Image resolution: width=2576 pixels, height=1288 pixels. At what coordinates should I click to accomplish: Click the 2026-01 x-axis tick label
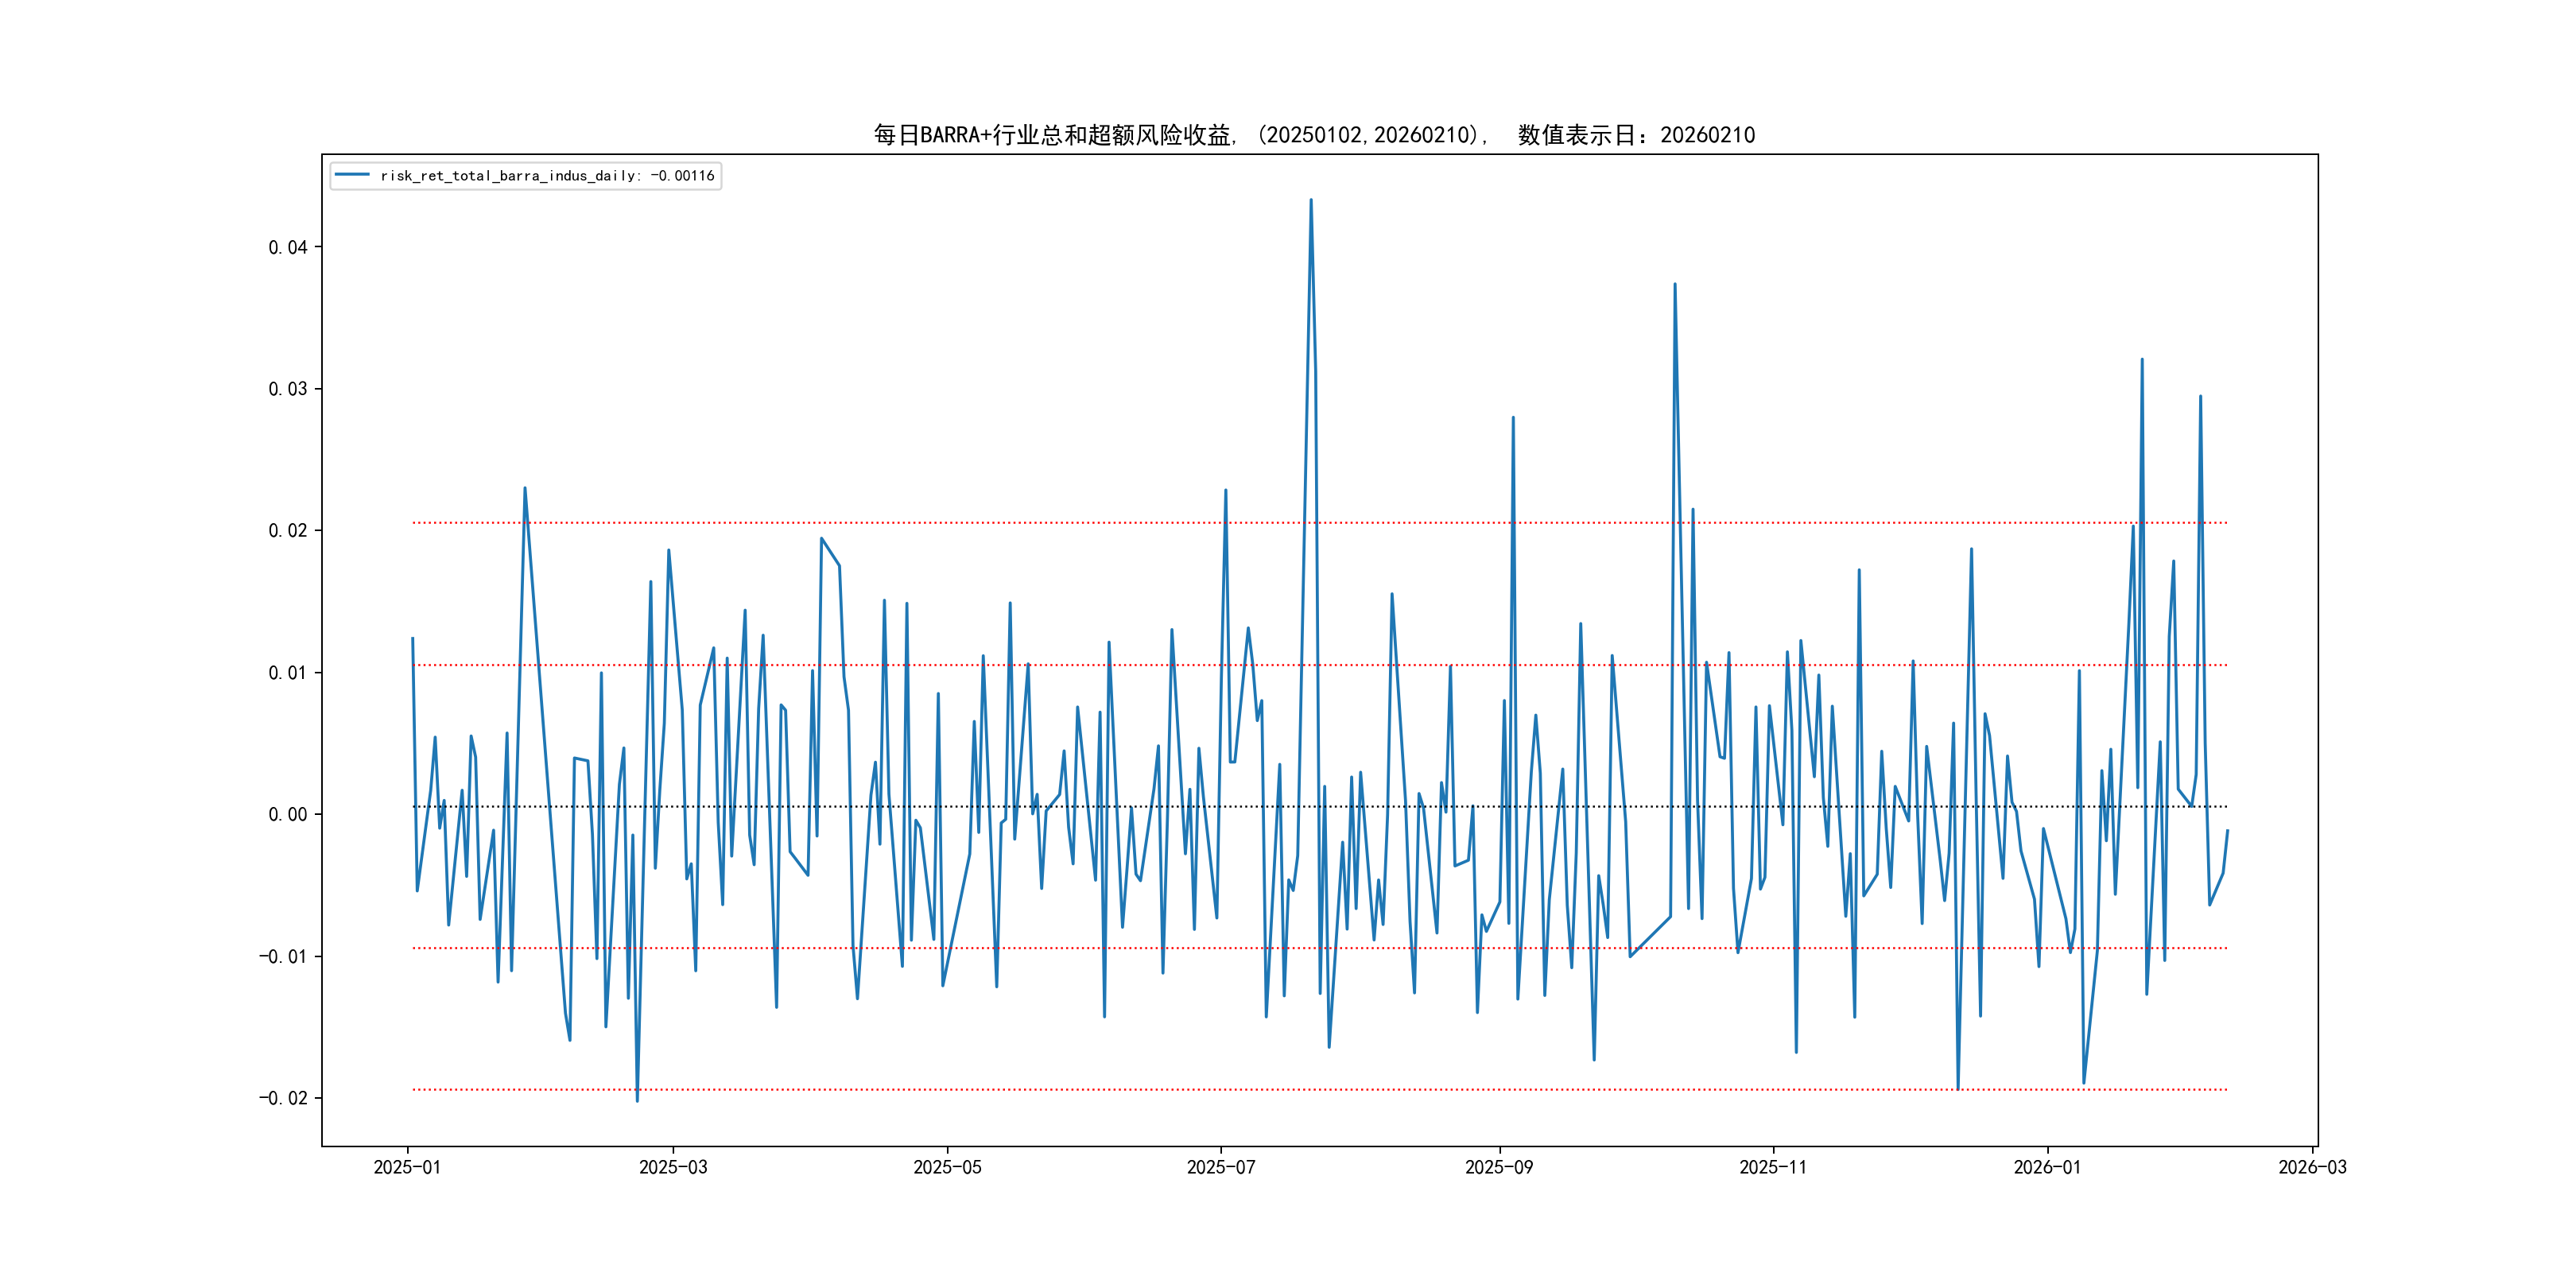coord(2046,1167)
